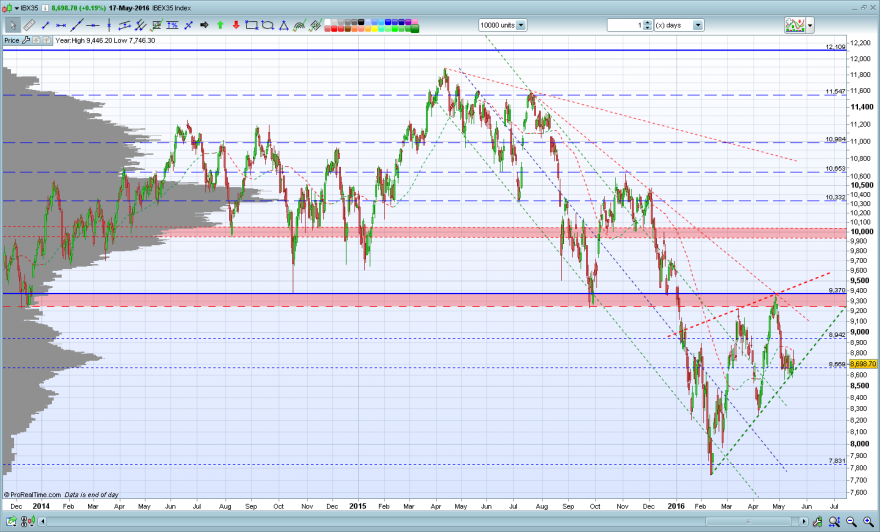Image resolution: width=880 pixels, height=532 pixels.
Task: Pick the white color swatch
Action: [327, 21]
